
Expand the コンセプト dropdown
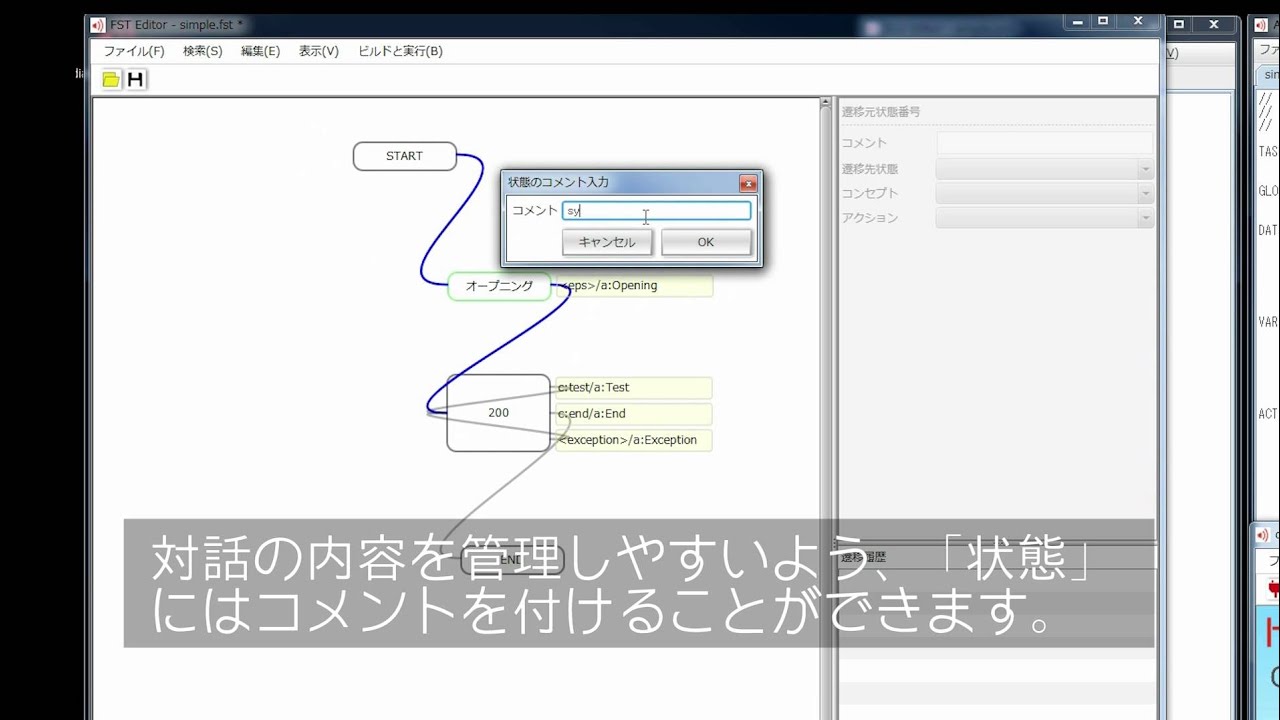click(x=1146, y=193)
